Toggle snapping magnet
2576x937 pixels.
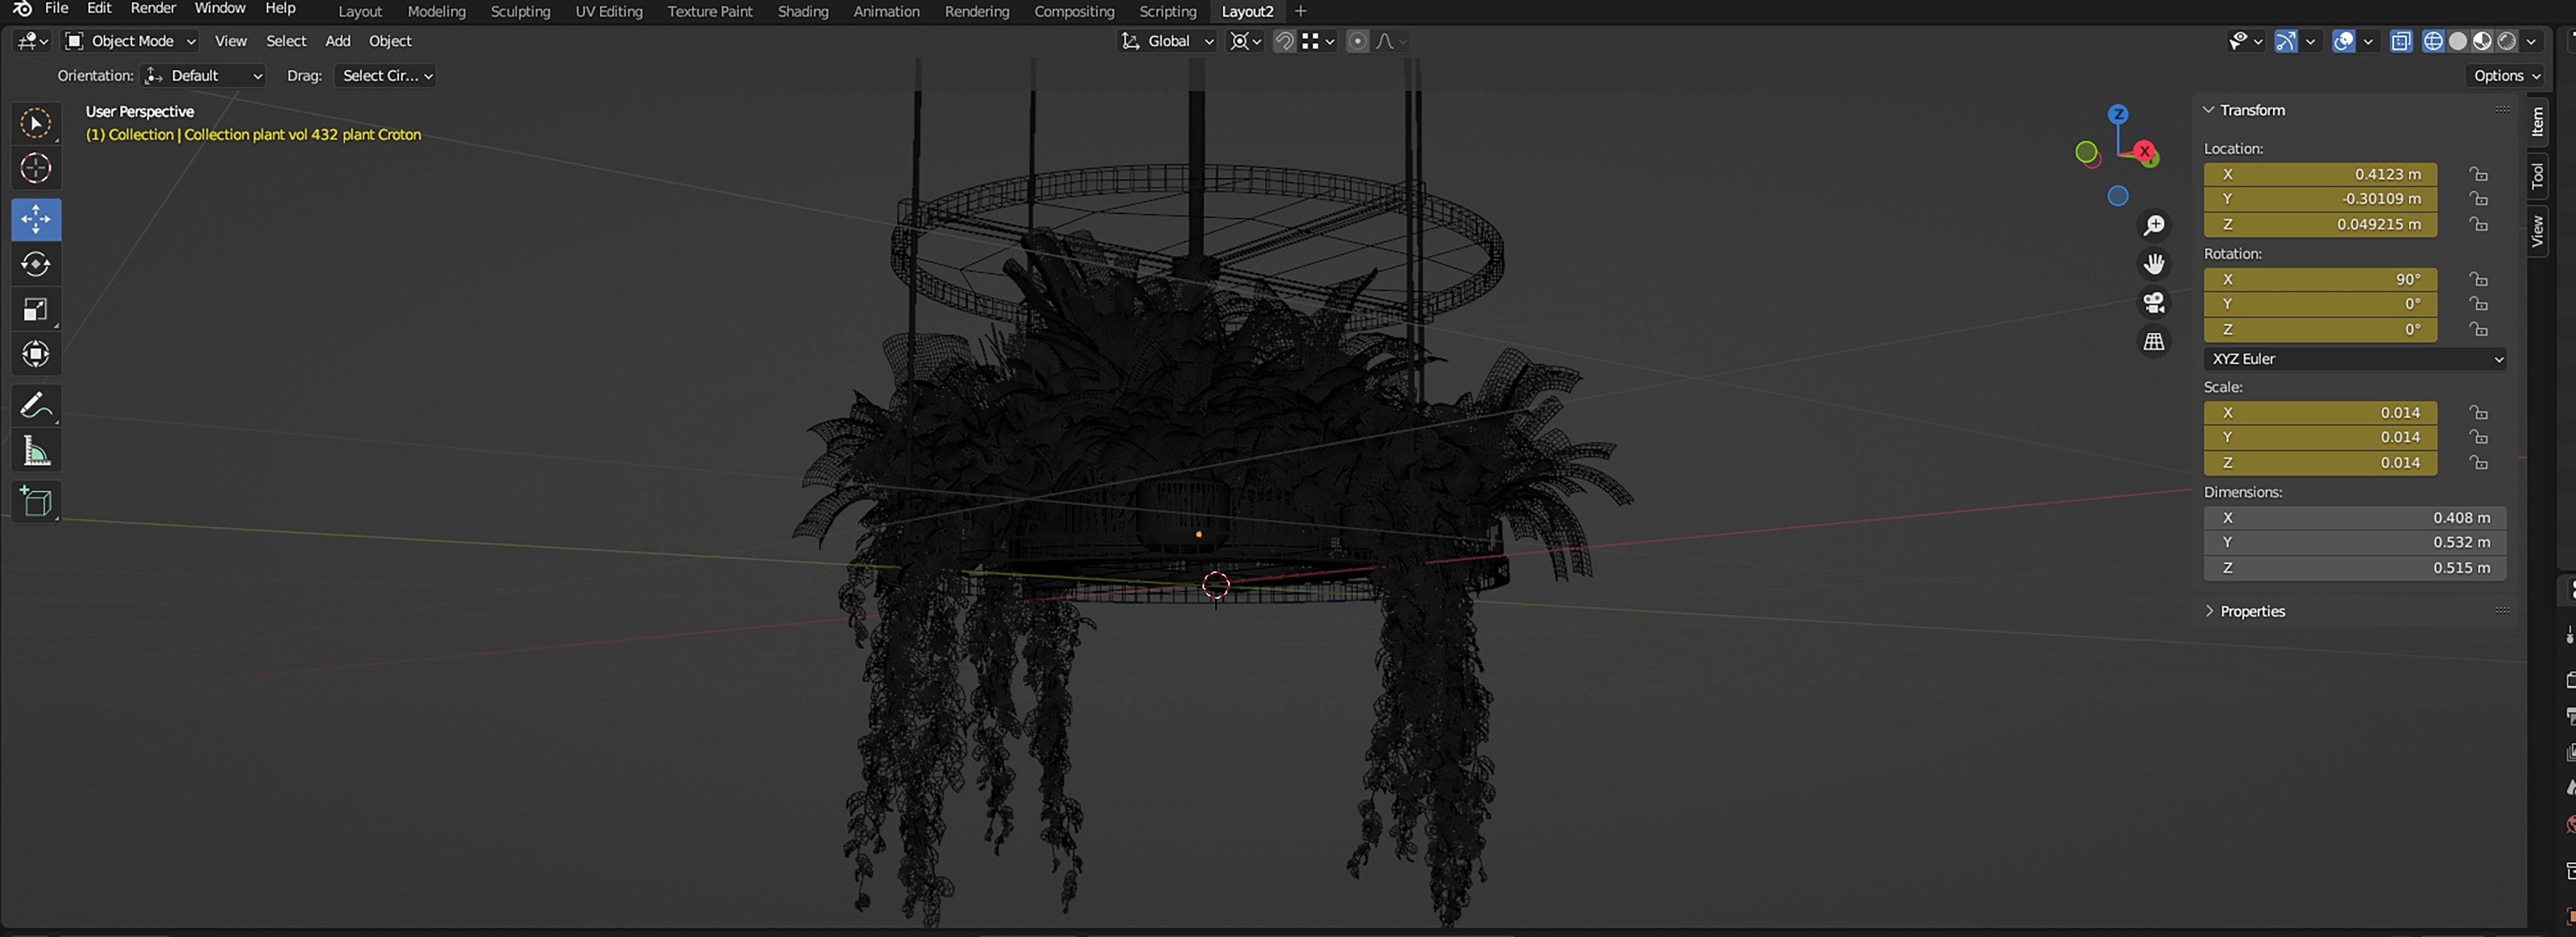tap(1285, 41)
